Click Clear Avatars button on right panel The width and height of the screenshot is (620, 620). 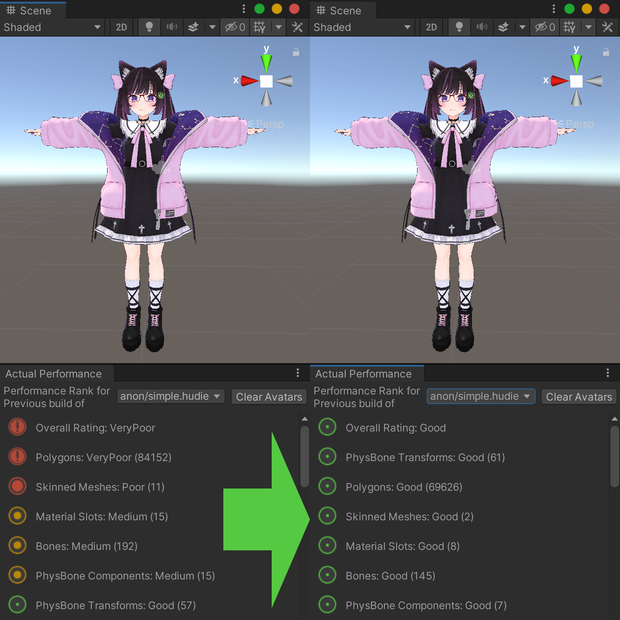pos(579,397)
